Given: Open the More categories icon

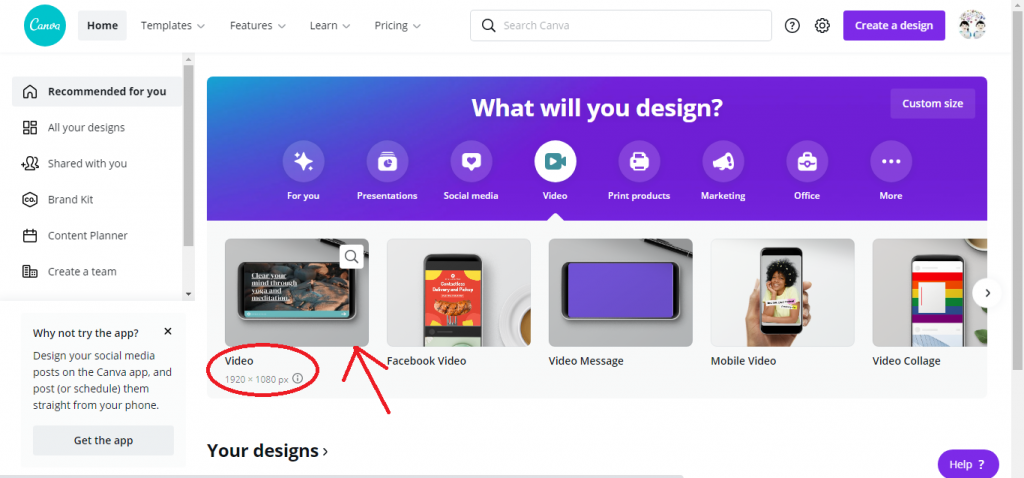Looking at the screenshot, I should pos(891,161).
